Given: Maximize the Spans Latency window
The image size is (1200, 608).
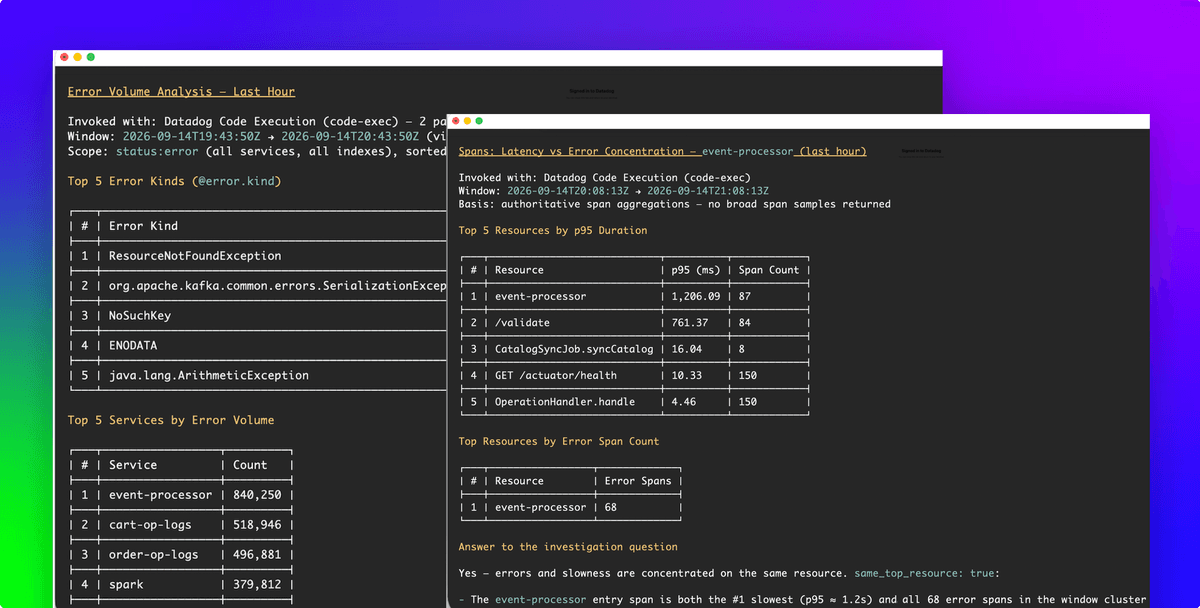Looking at the screenshot, I should pos(480,121).
